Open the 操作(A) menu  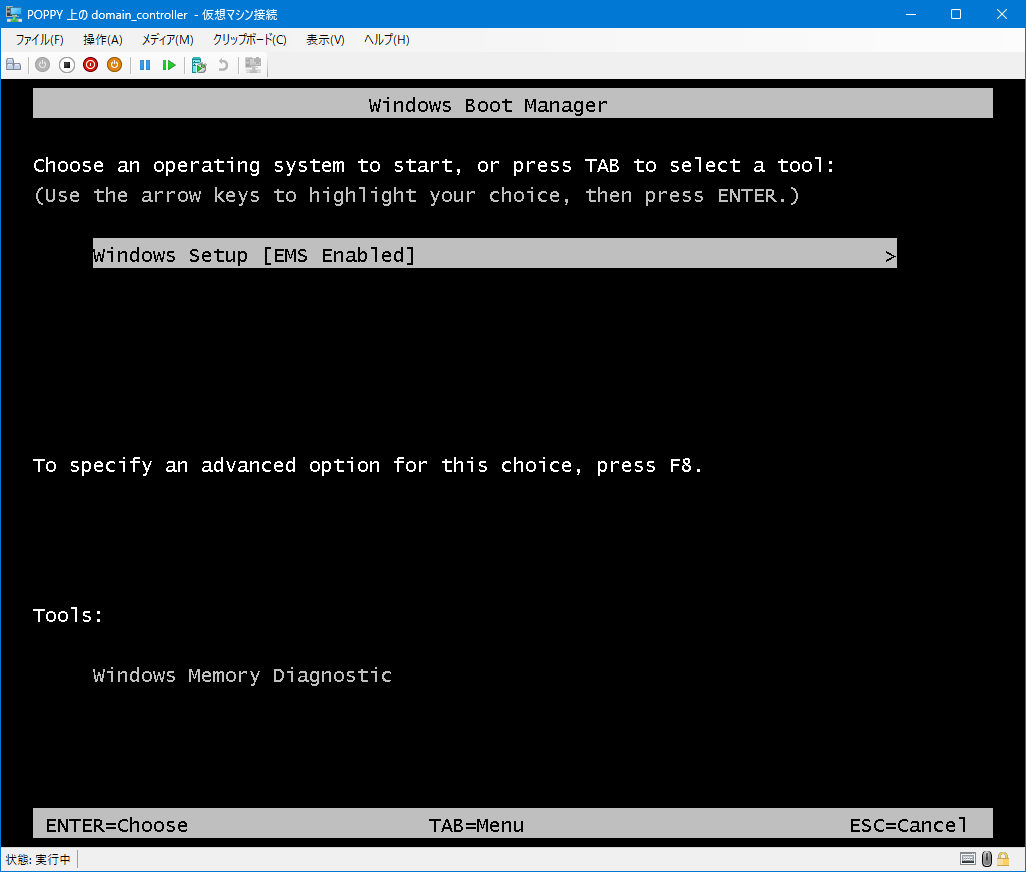click(x=103, y=40)
